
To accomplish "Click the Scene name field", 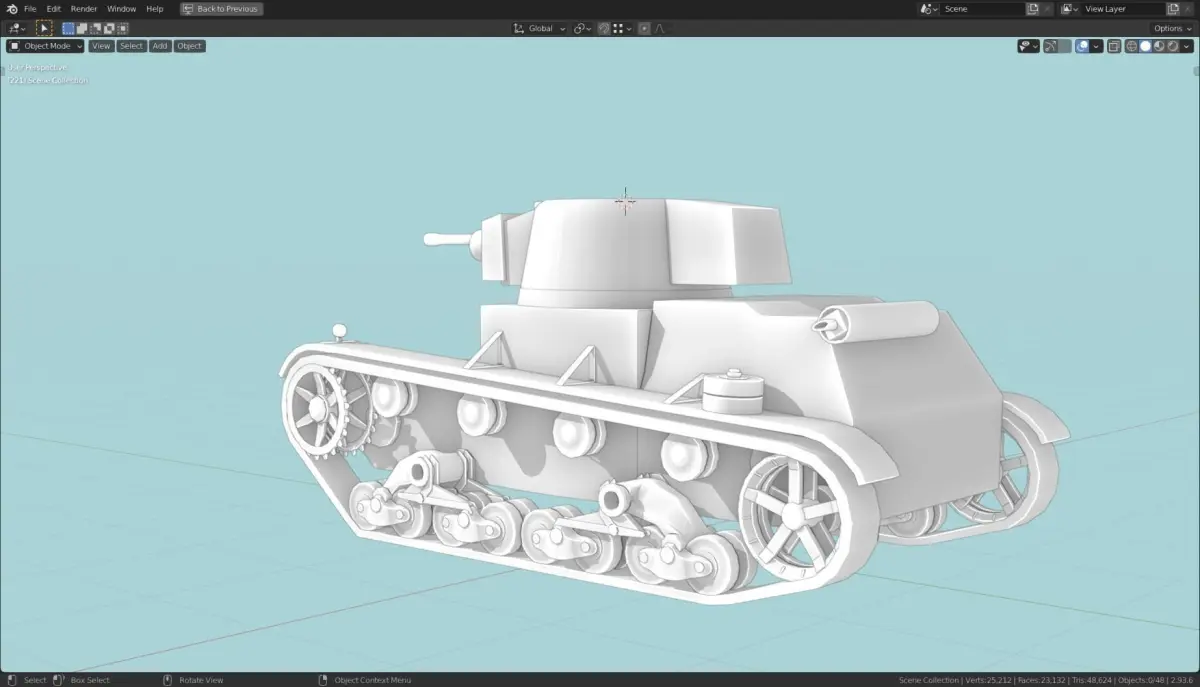I will pos(982,9).
